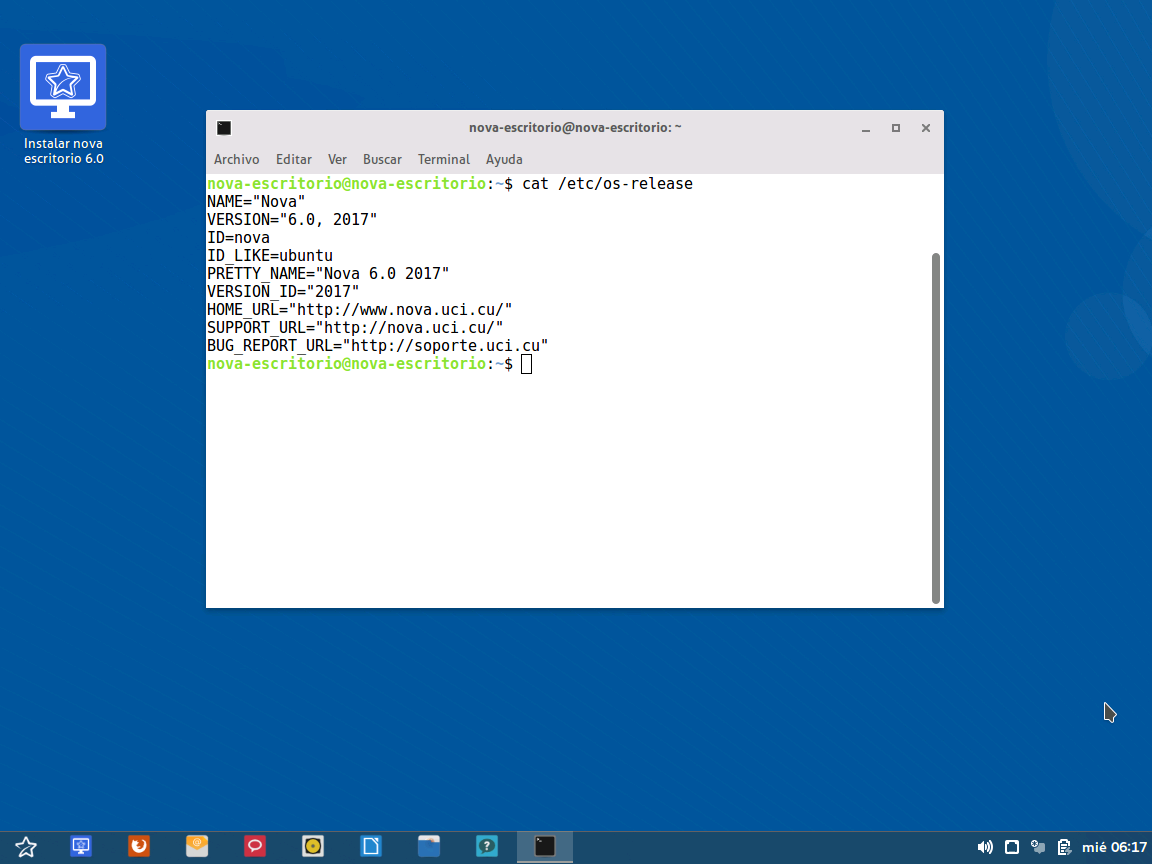The width and height of the screenshot is (1152, 864).
Task: Launch the installer monitor icon in taskbar
Action: pos(81,846)
